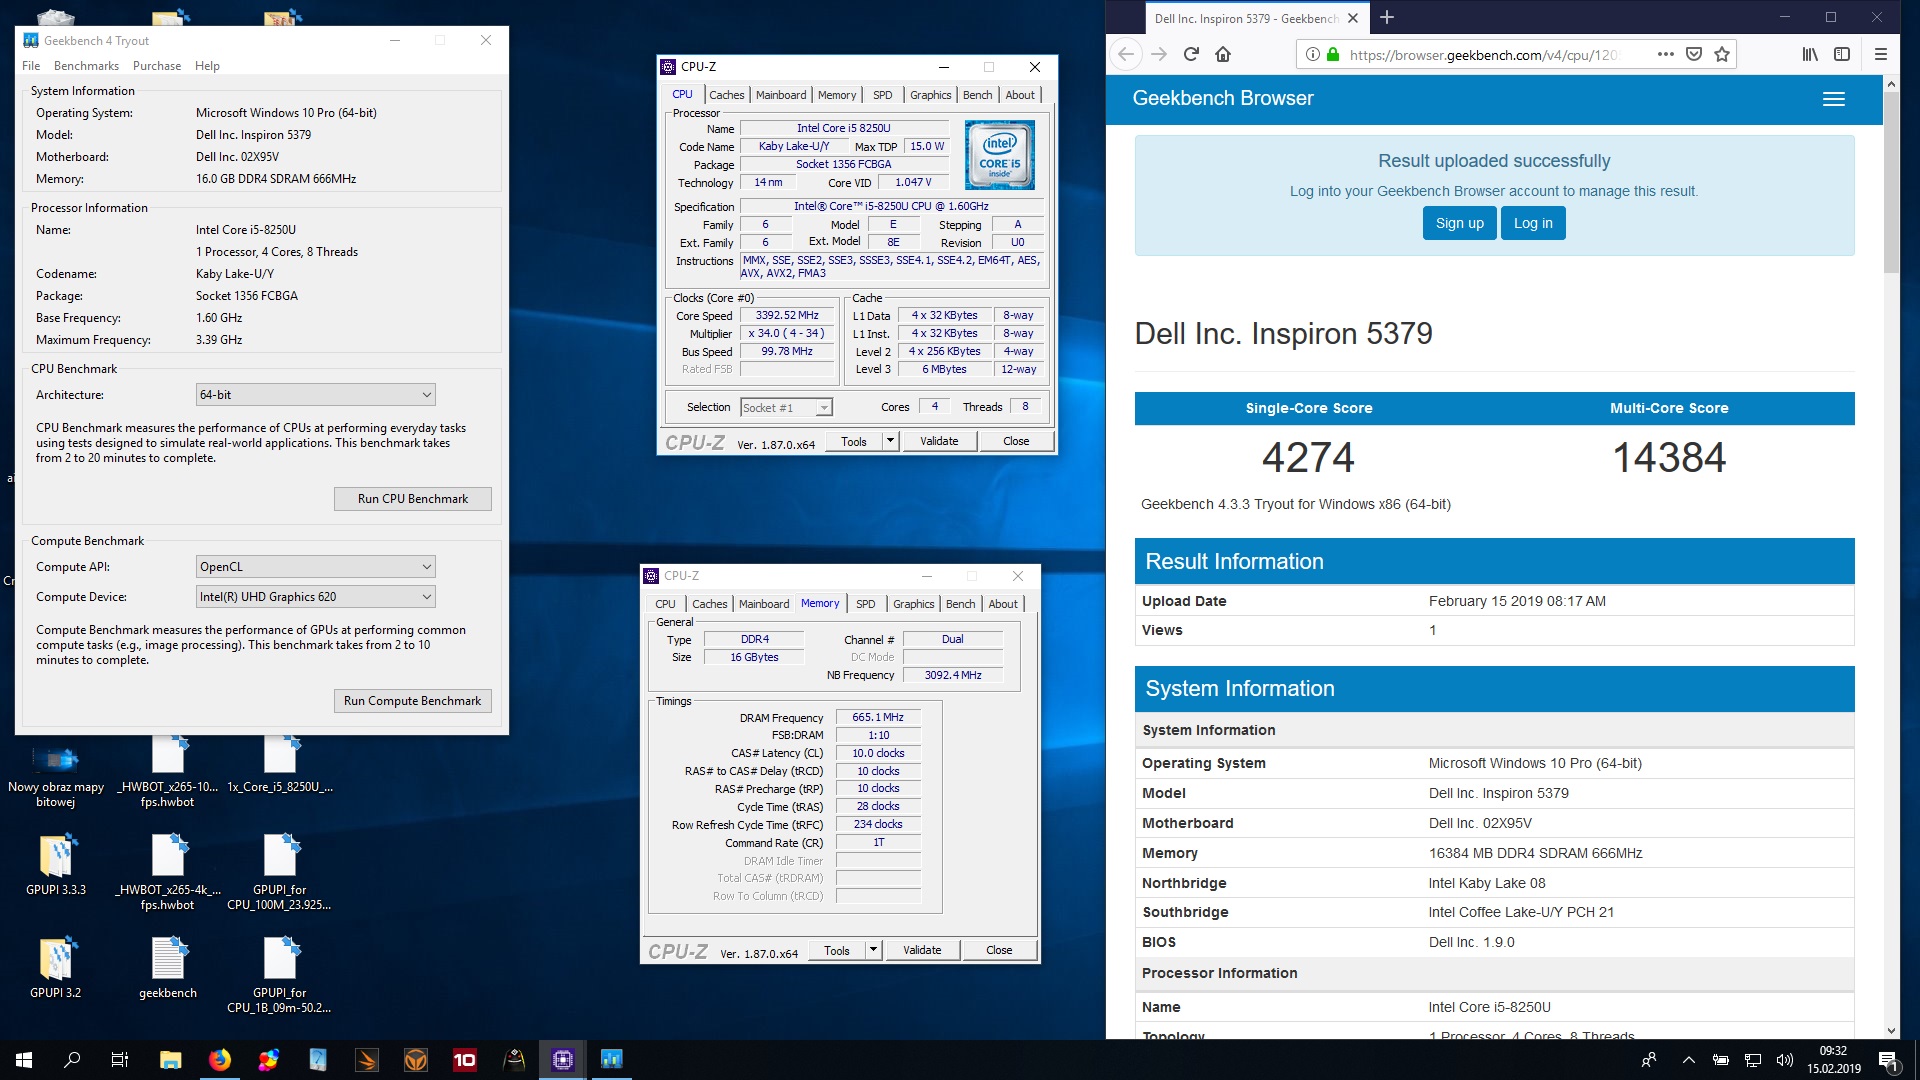Open Geekbench Purchase menu
Screen dimensions: 1920x1080
pos(157,66)
